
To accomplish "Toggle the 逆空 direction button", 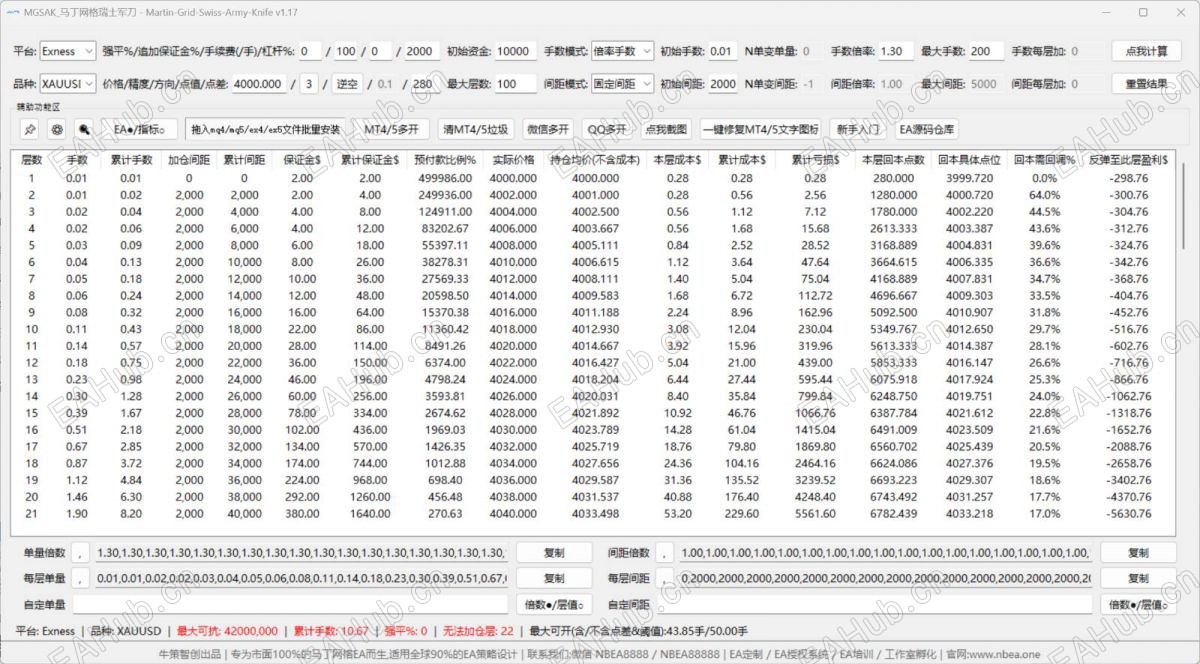I will click(346, 84).
